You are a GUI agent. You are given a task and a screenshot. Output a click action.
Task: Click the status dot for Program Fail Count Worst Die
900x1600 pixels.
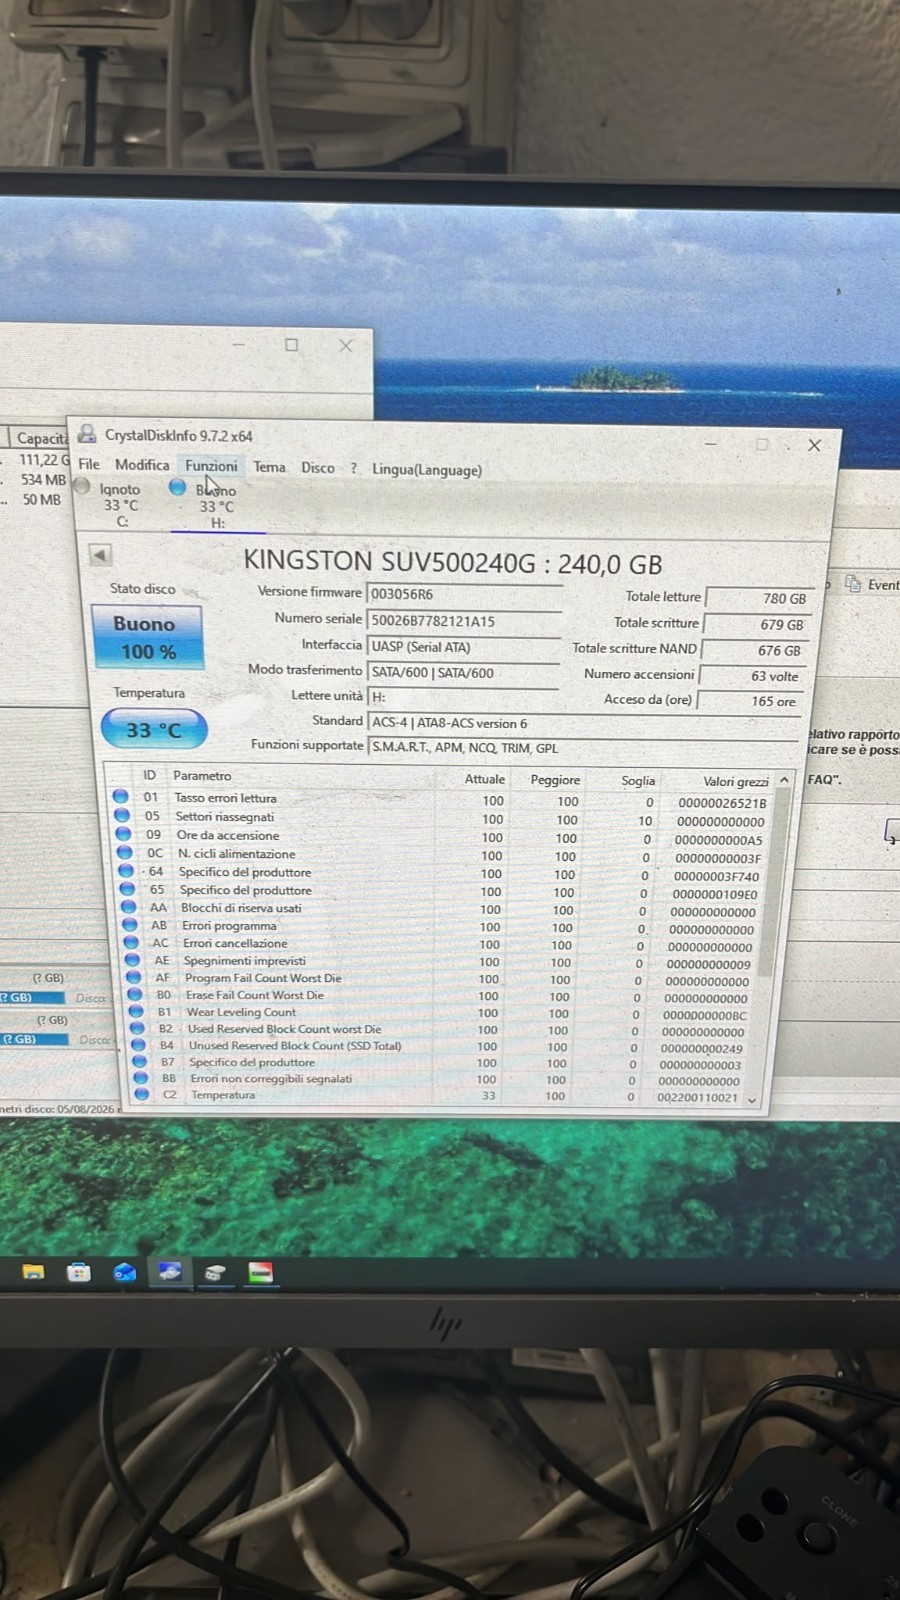point(133,978)
